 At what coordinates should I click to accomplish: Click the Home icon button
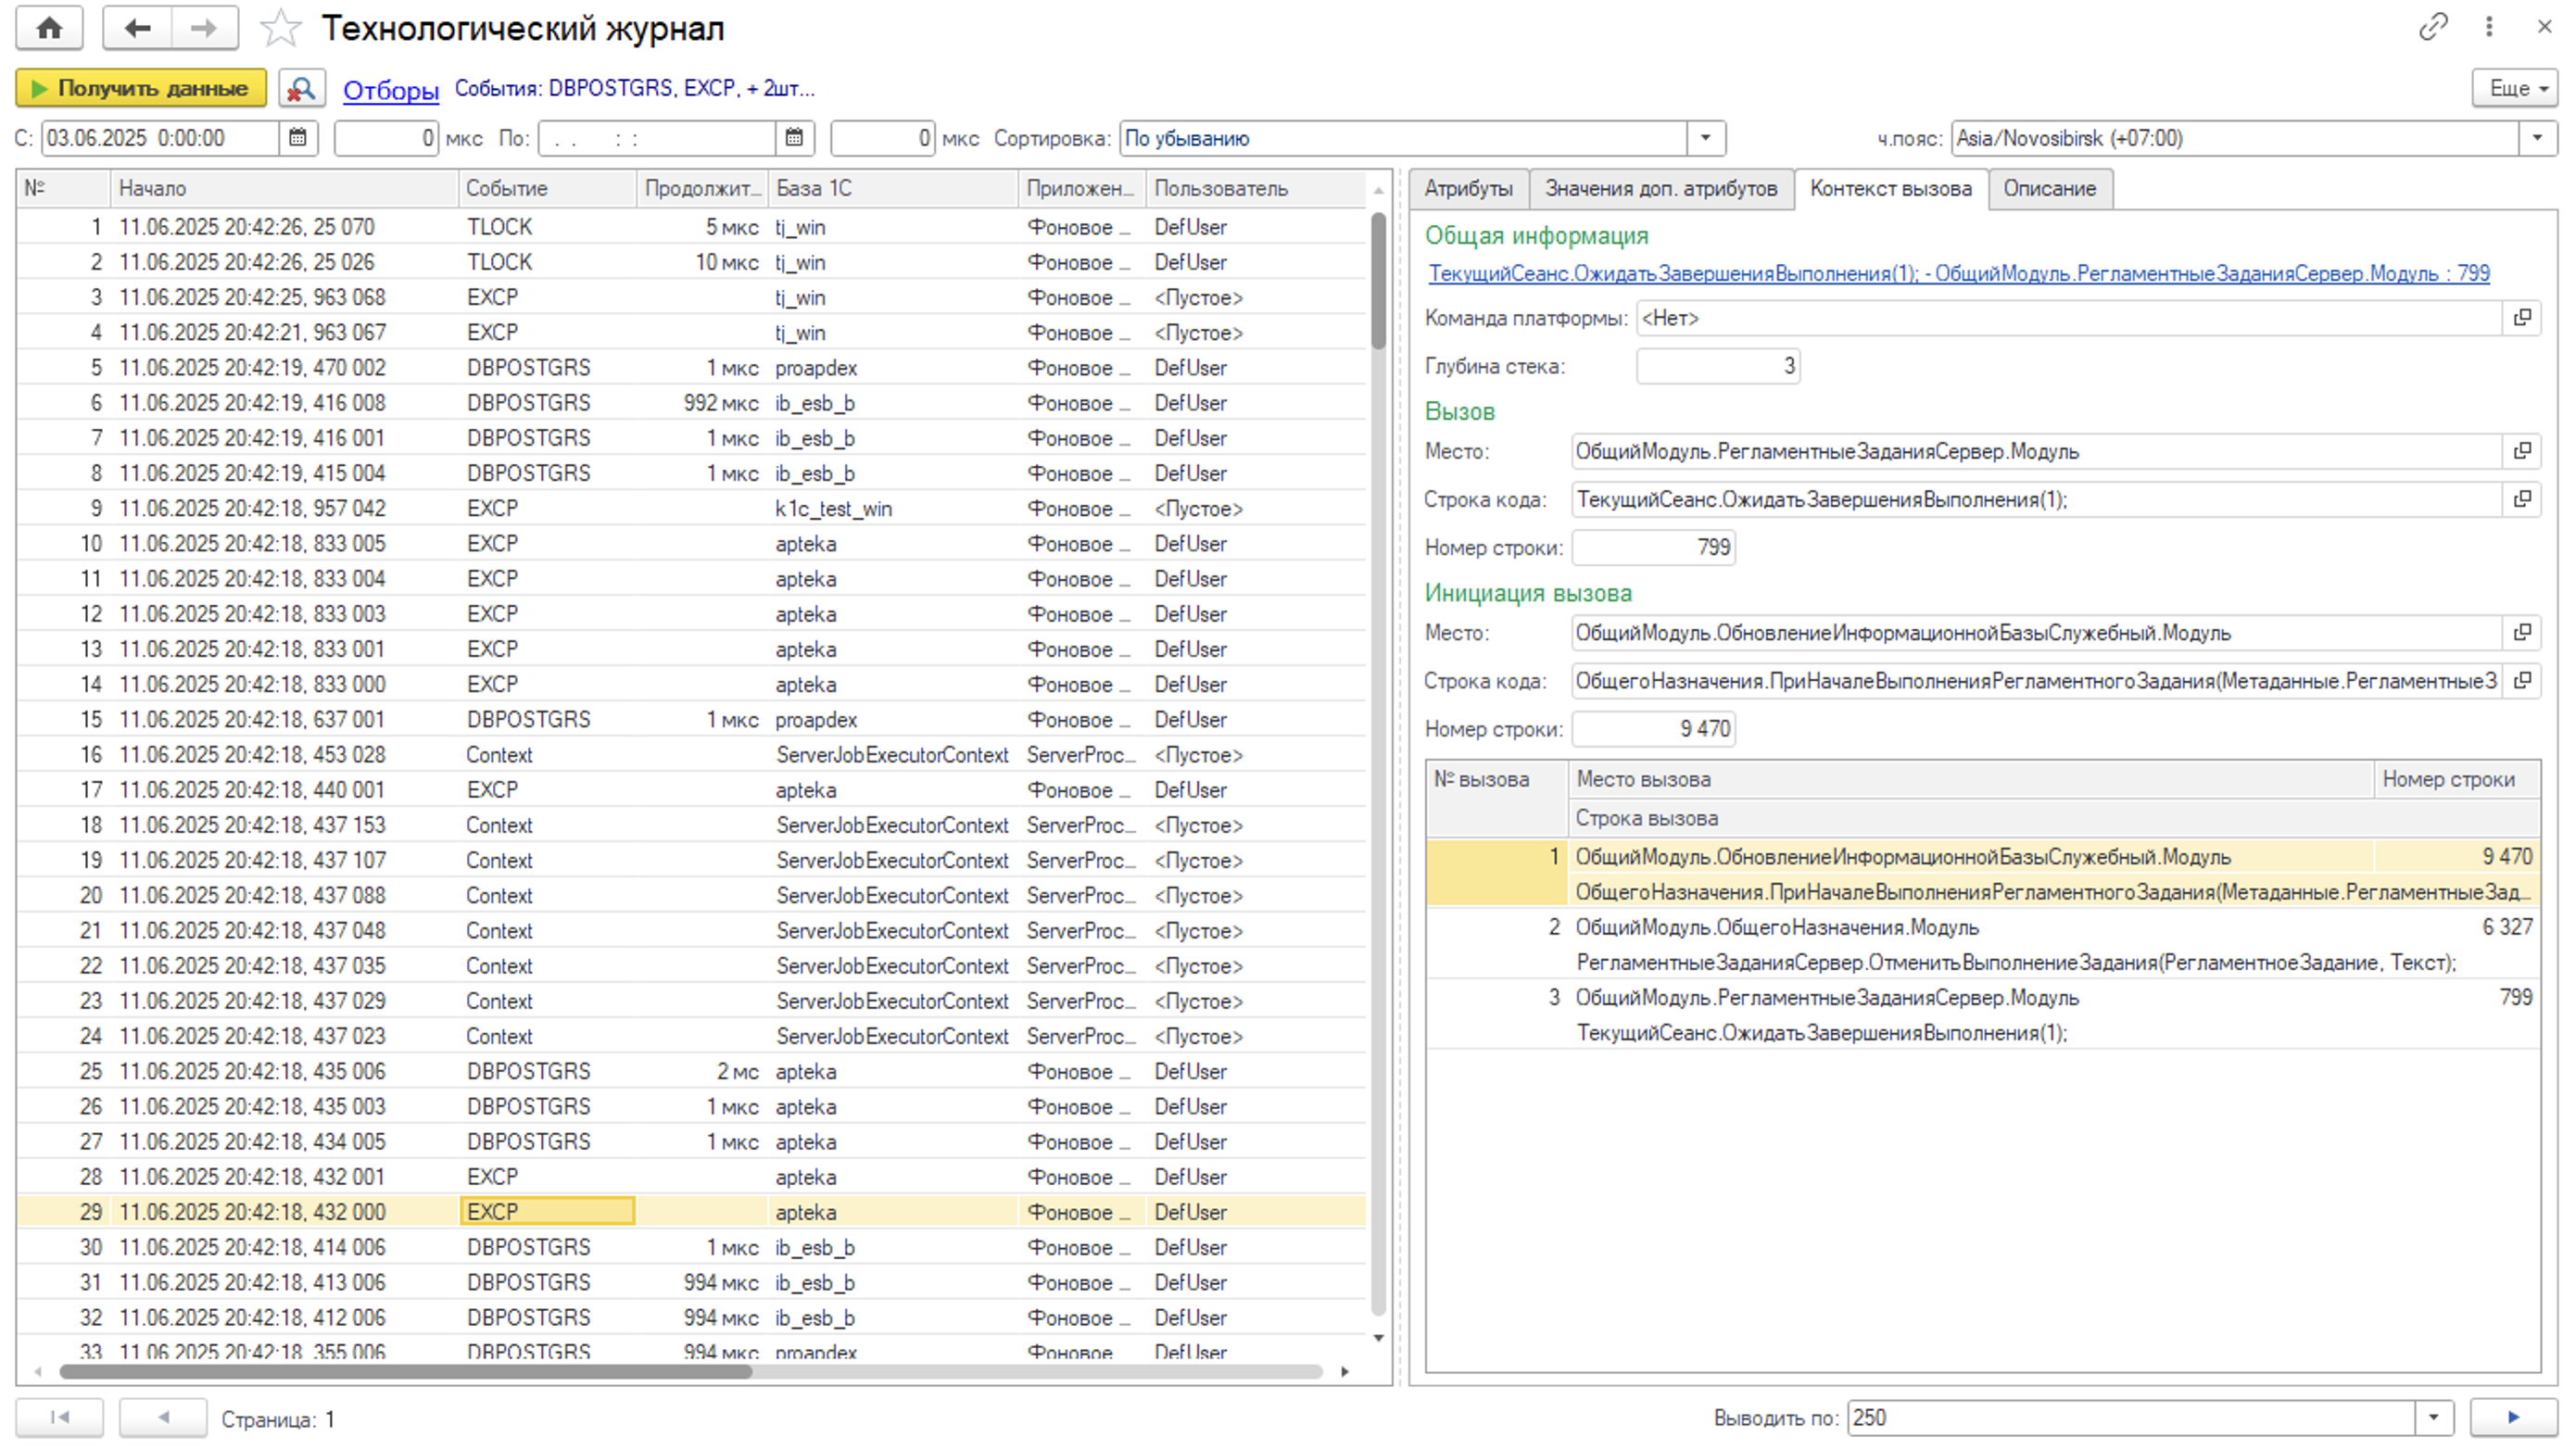tap(49, 28)
